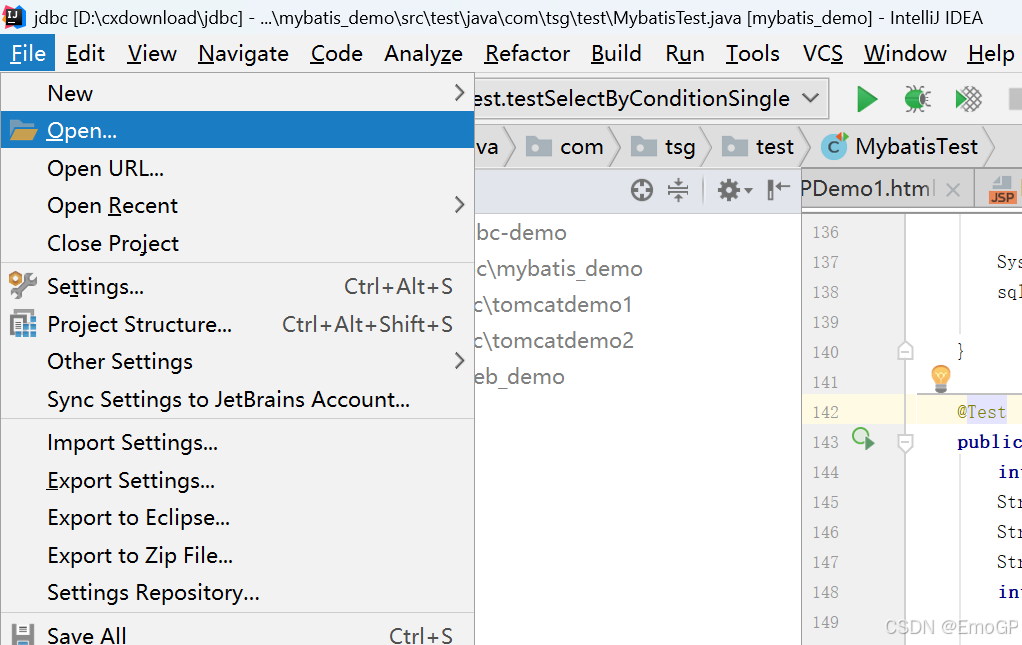The width and height of the screenshot is (1022, 645).
Task: Open the File menu
Action: pos(28,53)
